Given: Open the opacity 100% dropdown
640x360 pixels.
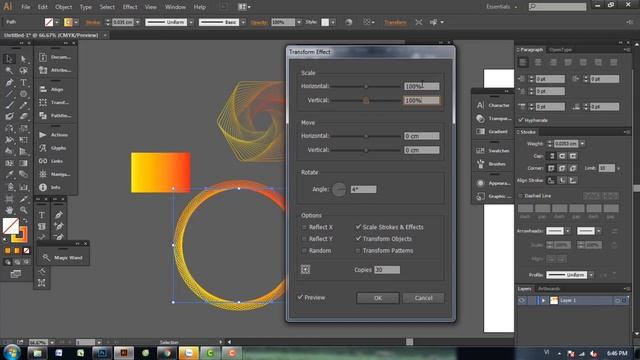Looking at the screenshot, I should click(299, 22).
